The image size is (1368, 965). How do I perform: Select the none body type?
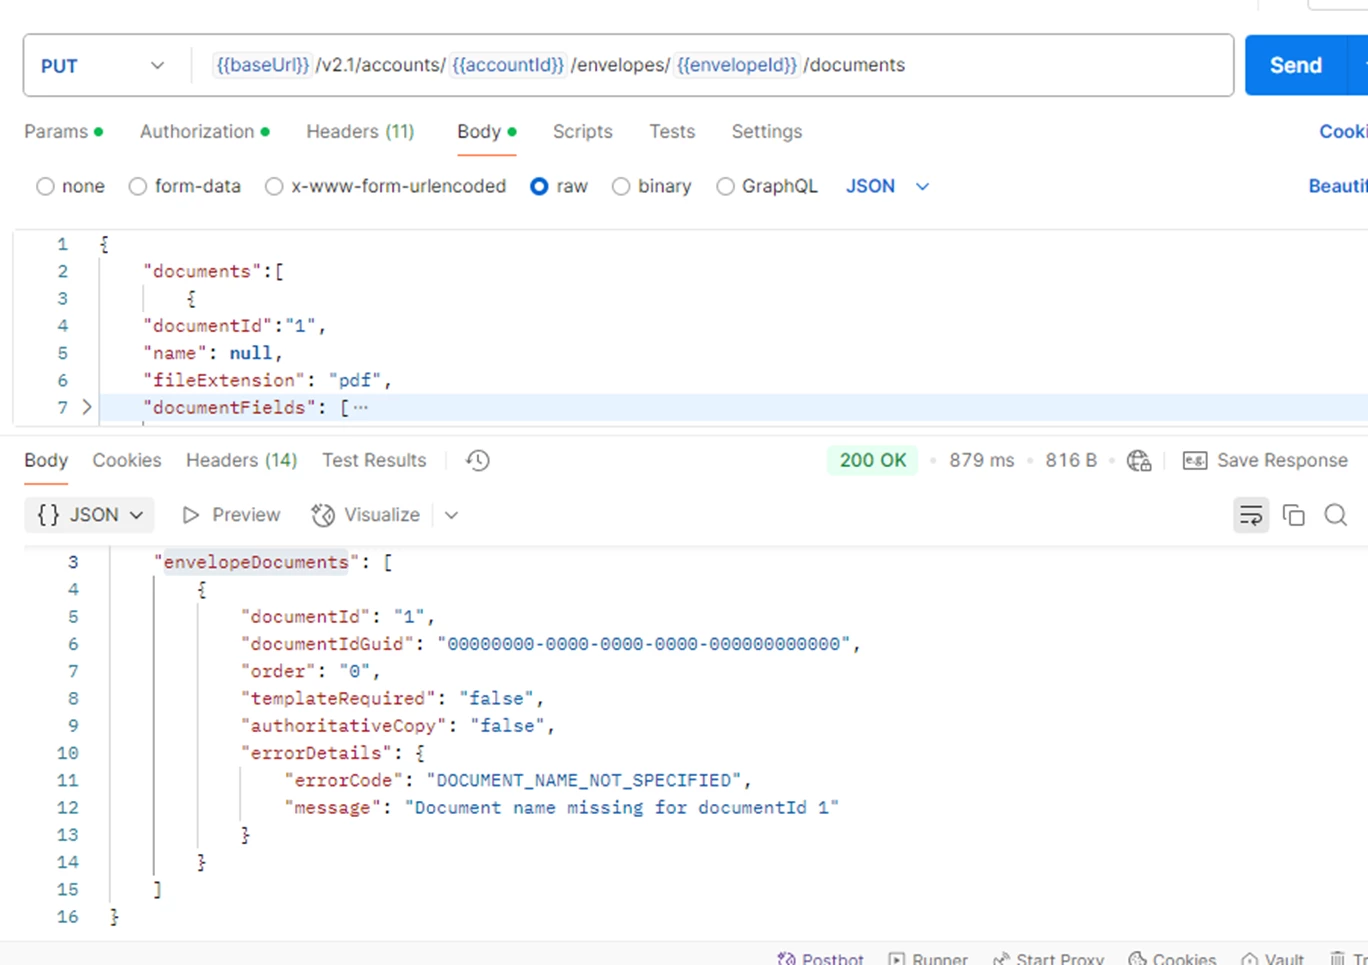click(x=45, y=186)
